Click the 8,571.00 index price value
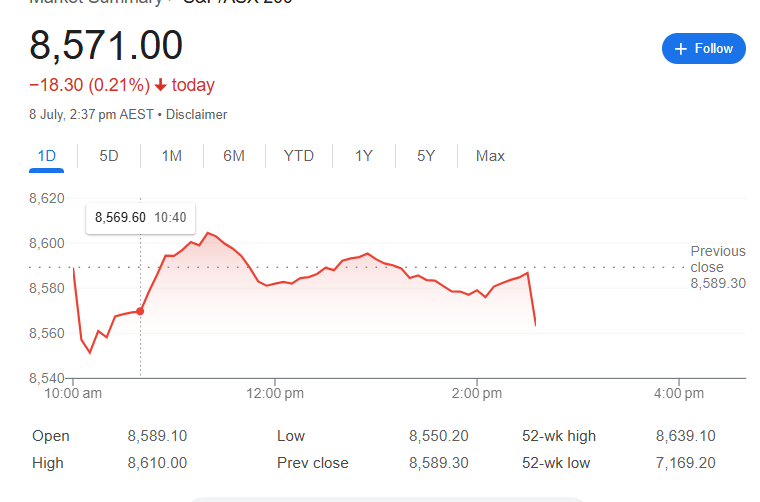 point(106,46)
